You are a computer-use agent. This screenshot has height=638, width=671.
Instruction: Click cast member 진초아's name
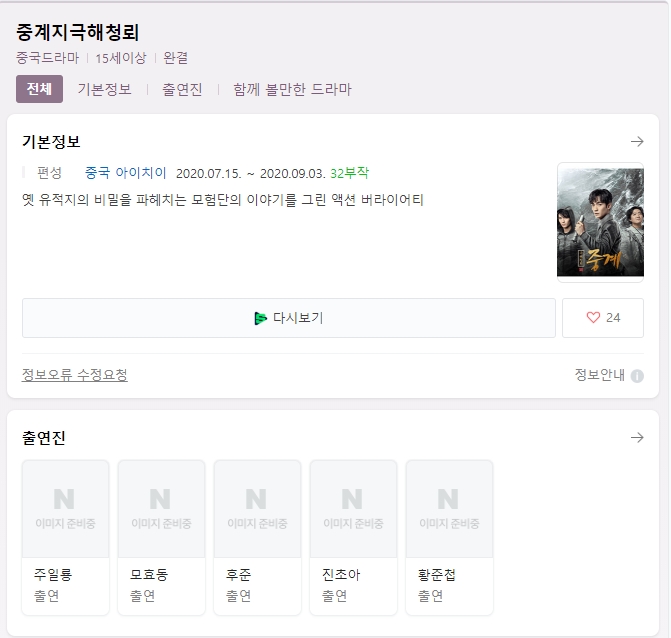coord(341,575)
